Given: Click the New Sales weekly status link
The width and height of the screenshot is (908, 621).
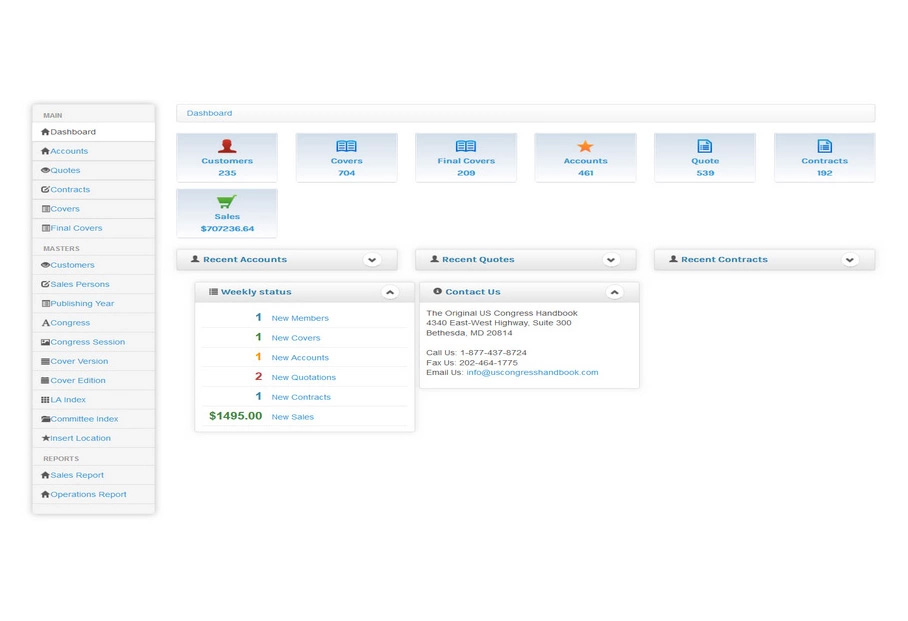Looking at the screenshot, I should (292, 417).
